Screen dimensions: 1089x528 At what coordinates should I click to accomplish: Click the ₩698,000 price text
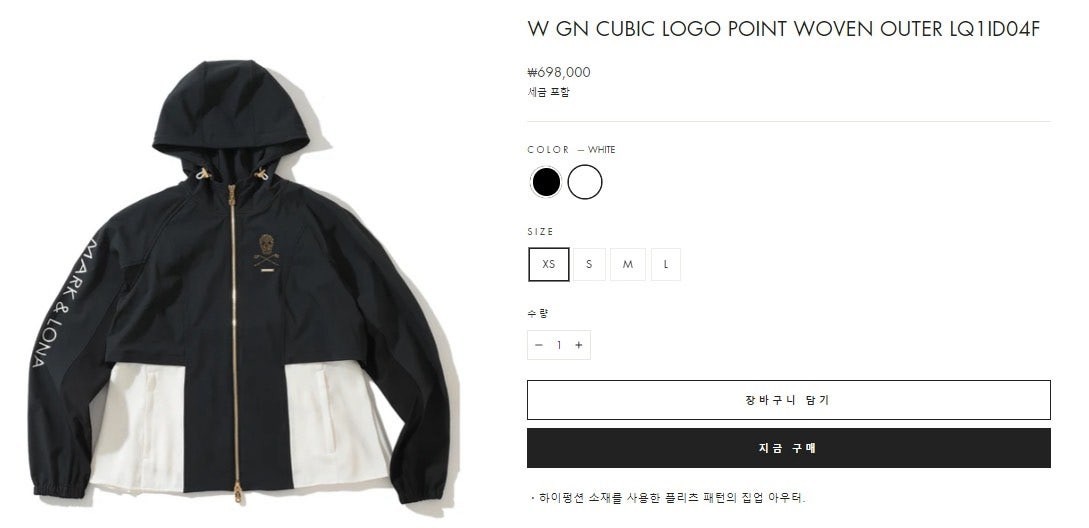[x=559, y=72]
